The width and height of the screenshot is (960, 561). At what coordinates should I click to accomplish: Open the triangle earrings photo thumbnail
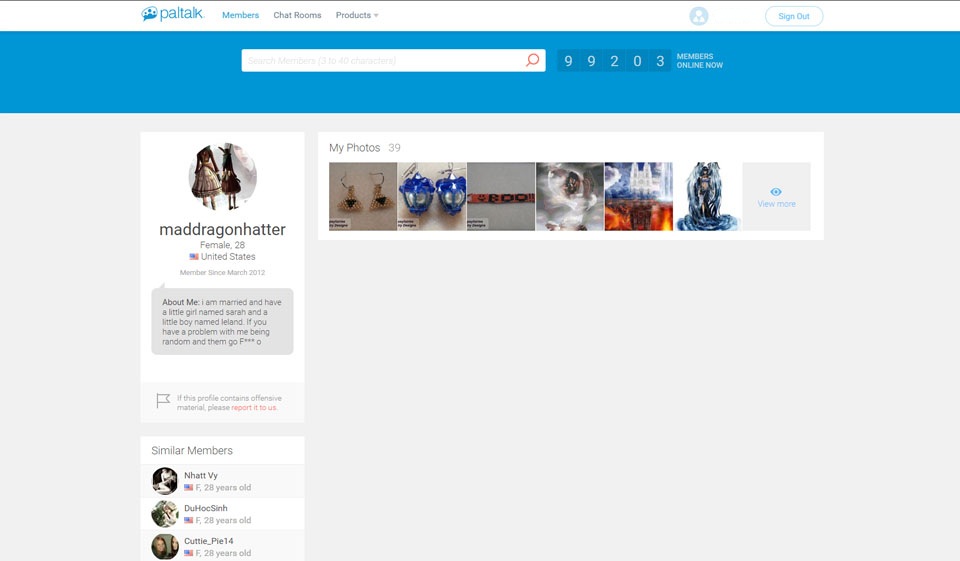tap(363, 197)
